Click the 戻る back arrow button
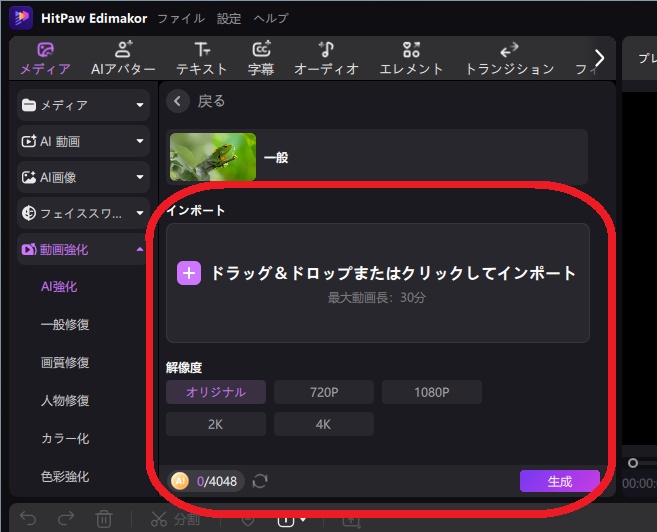Image resolution: width=657 pixels, height=532 pixels. click(x=178, y=101)
